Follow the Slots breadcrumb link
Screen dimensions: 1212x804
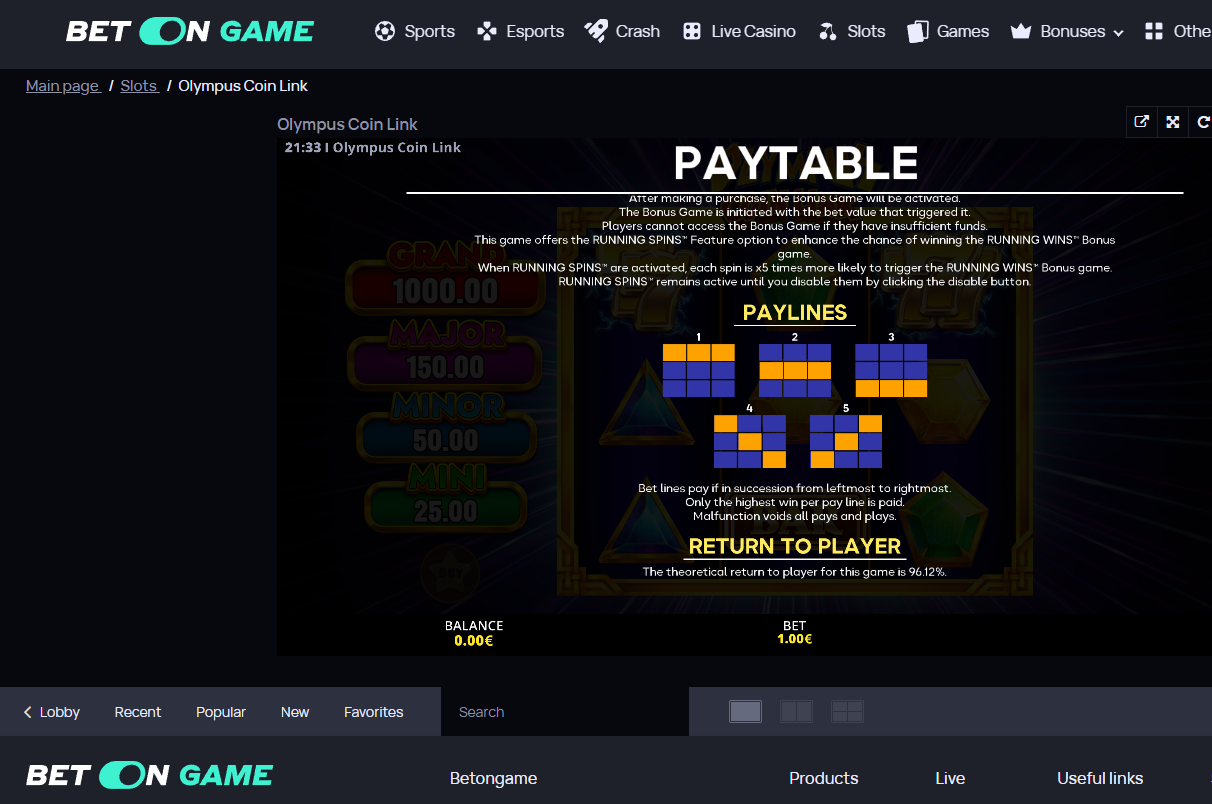click(x=139, y=86)
